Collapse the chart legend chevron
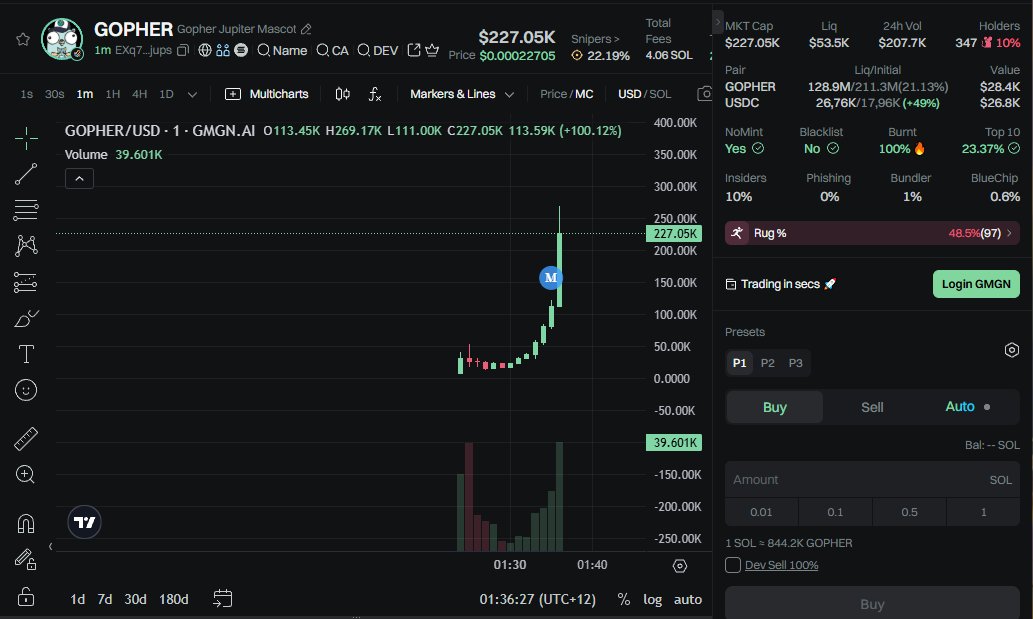 [x=79, y=178]
